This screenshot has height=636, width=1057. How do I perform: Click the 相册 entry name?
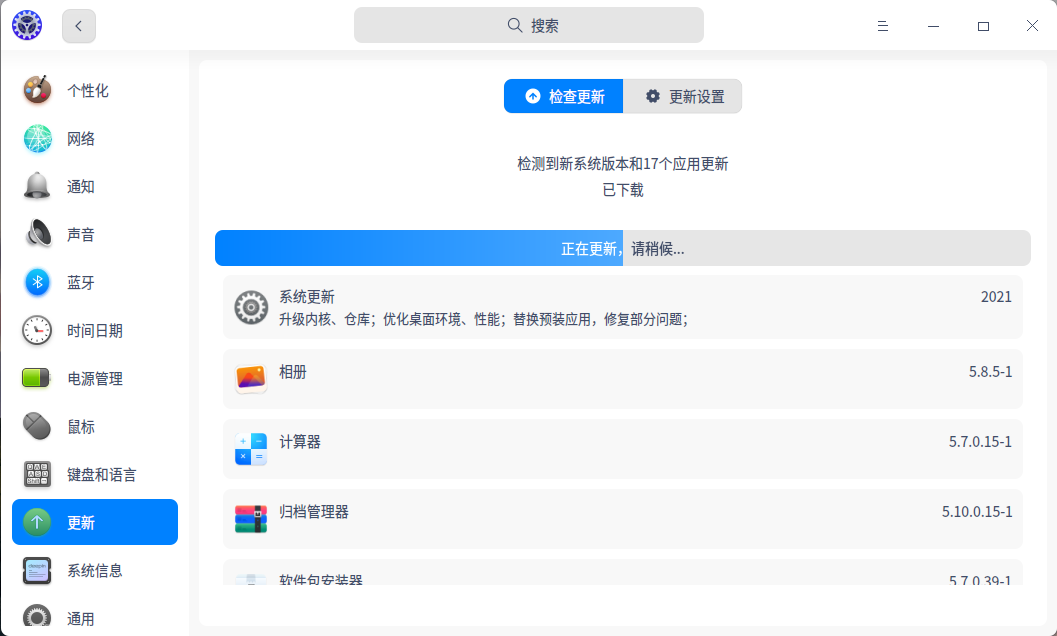coord(293,372)
